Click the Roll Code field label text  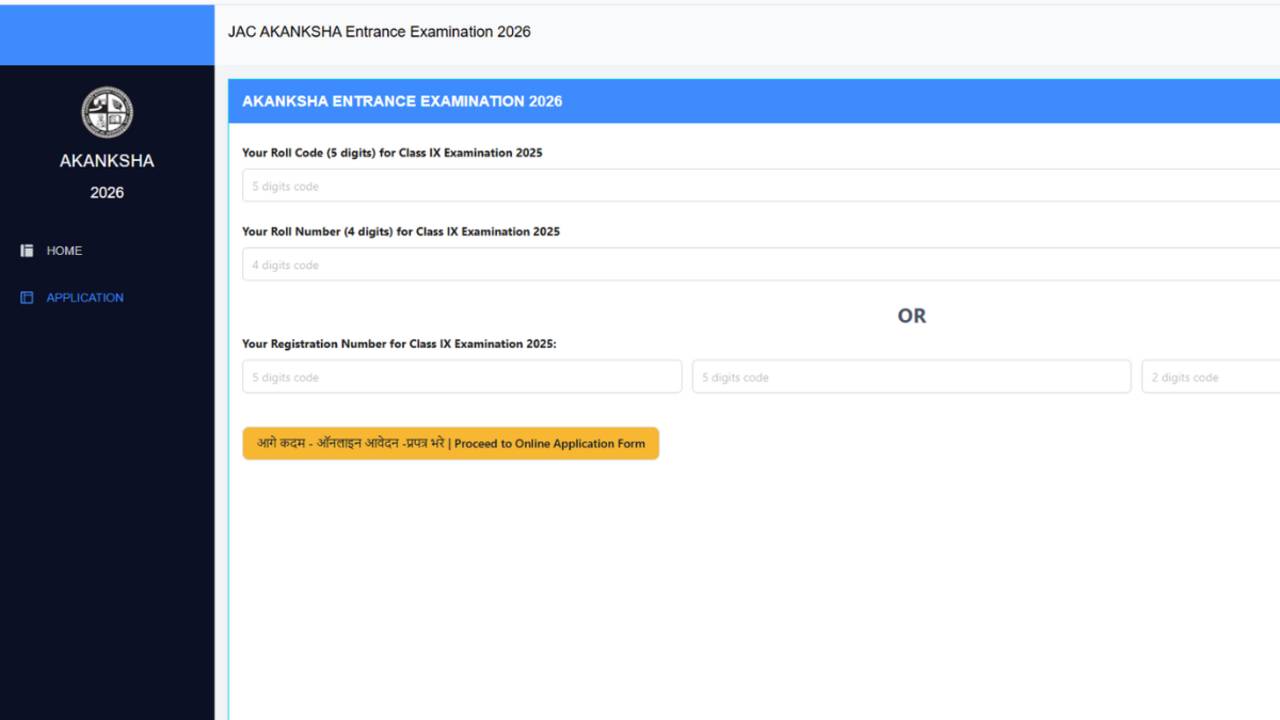393,152
